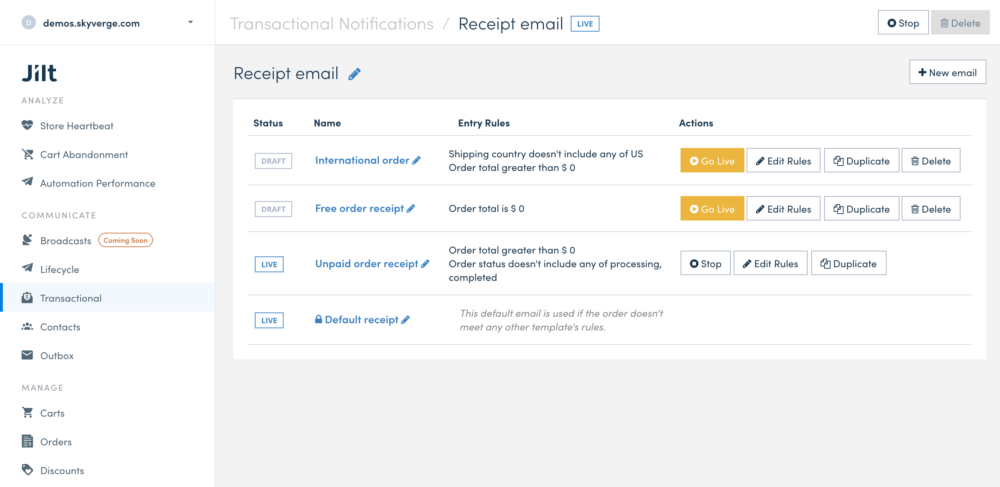Click the pencil icon beside International order

tap(416, 161)
